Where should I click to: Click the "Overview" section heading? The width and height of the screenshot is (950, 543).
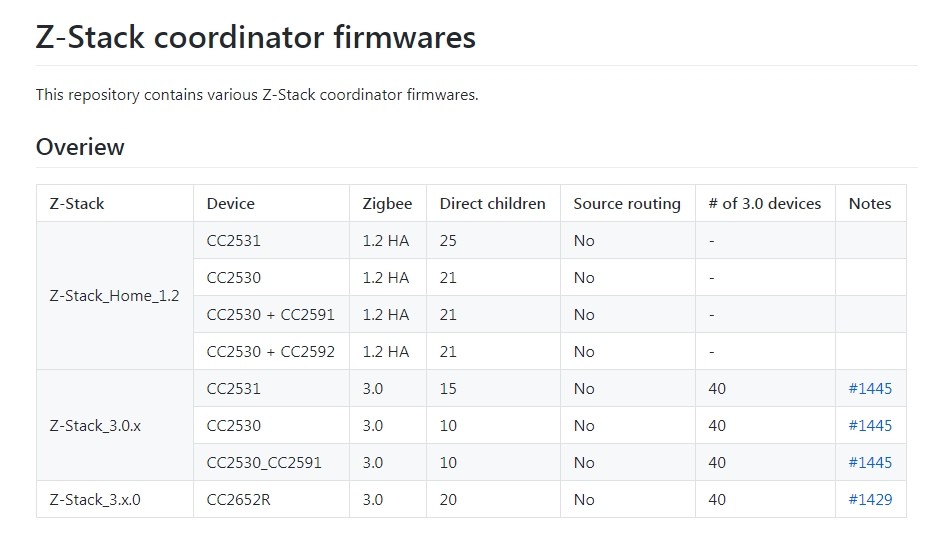[x=80, y=147]
